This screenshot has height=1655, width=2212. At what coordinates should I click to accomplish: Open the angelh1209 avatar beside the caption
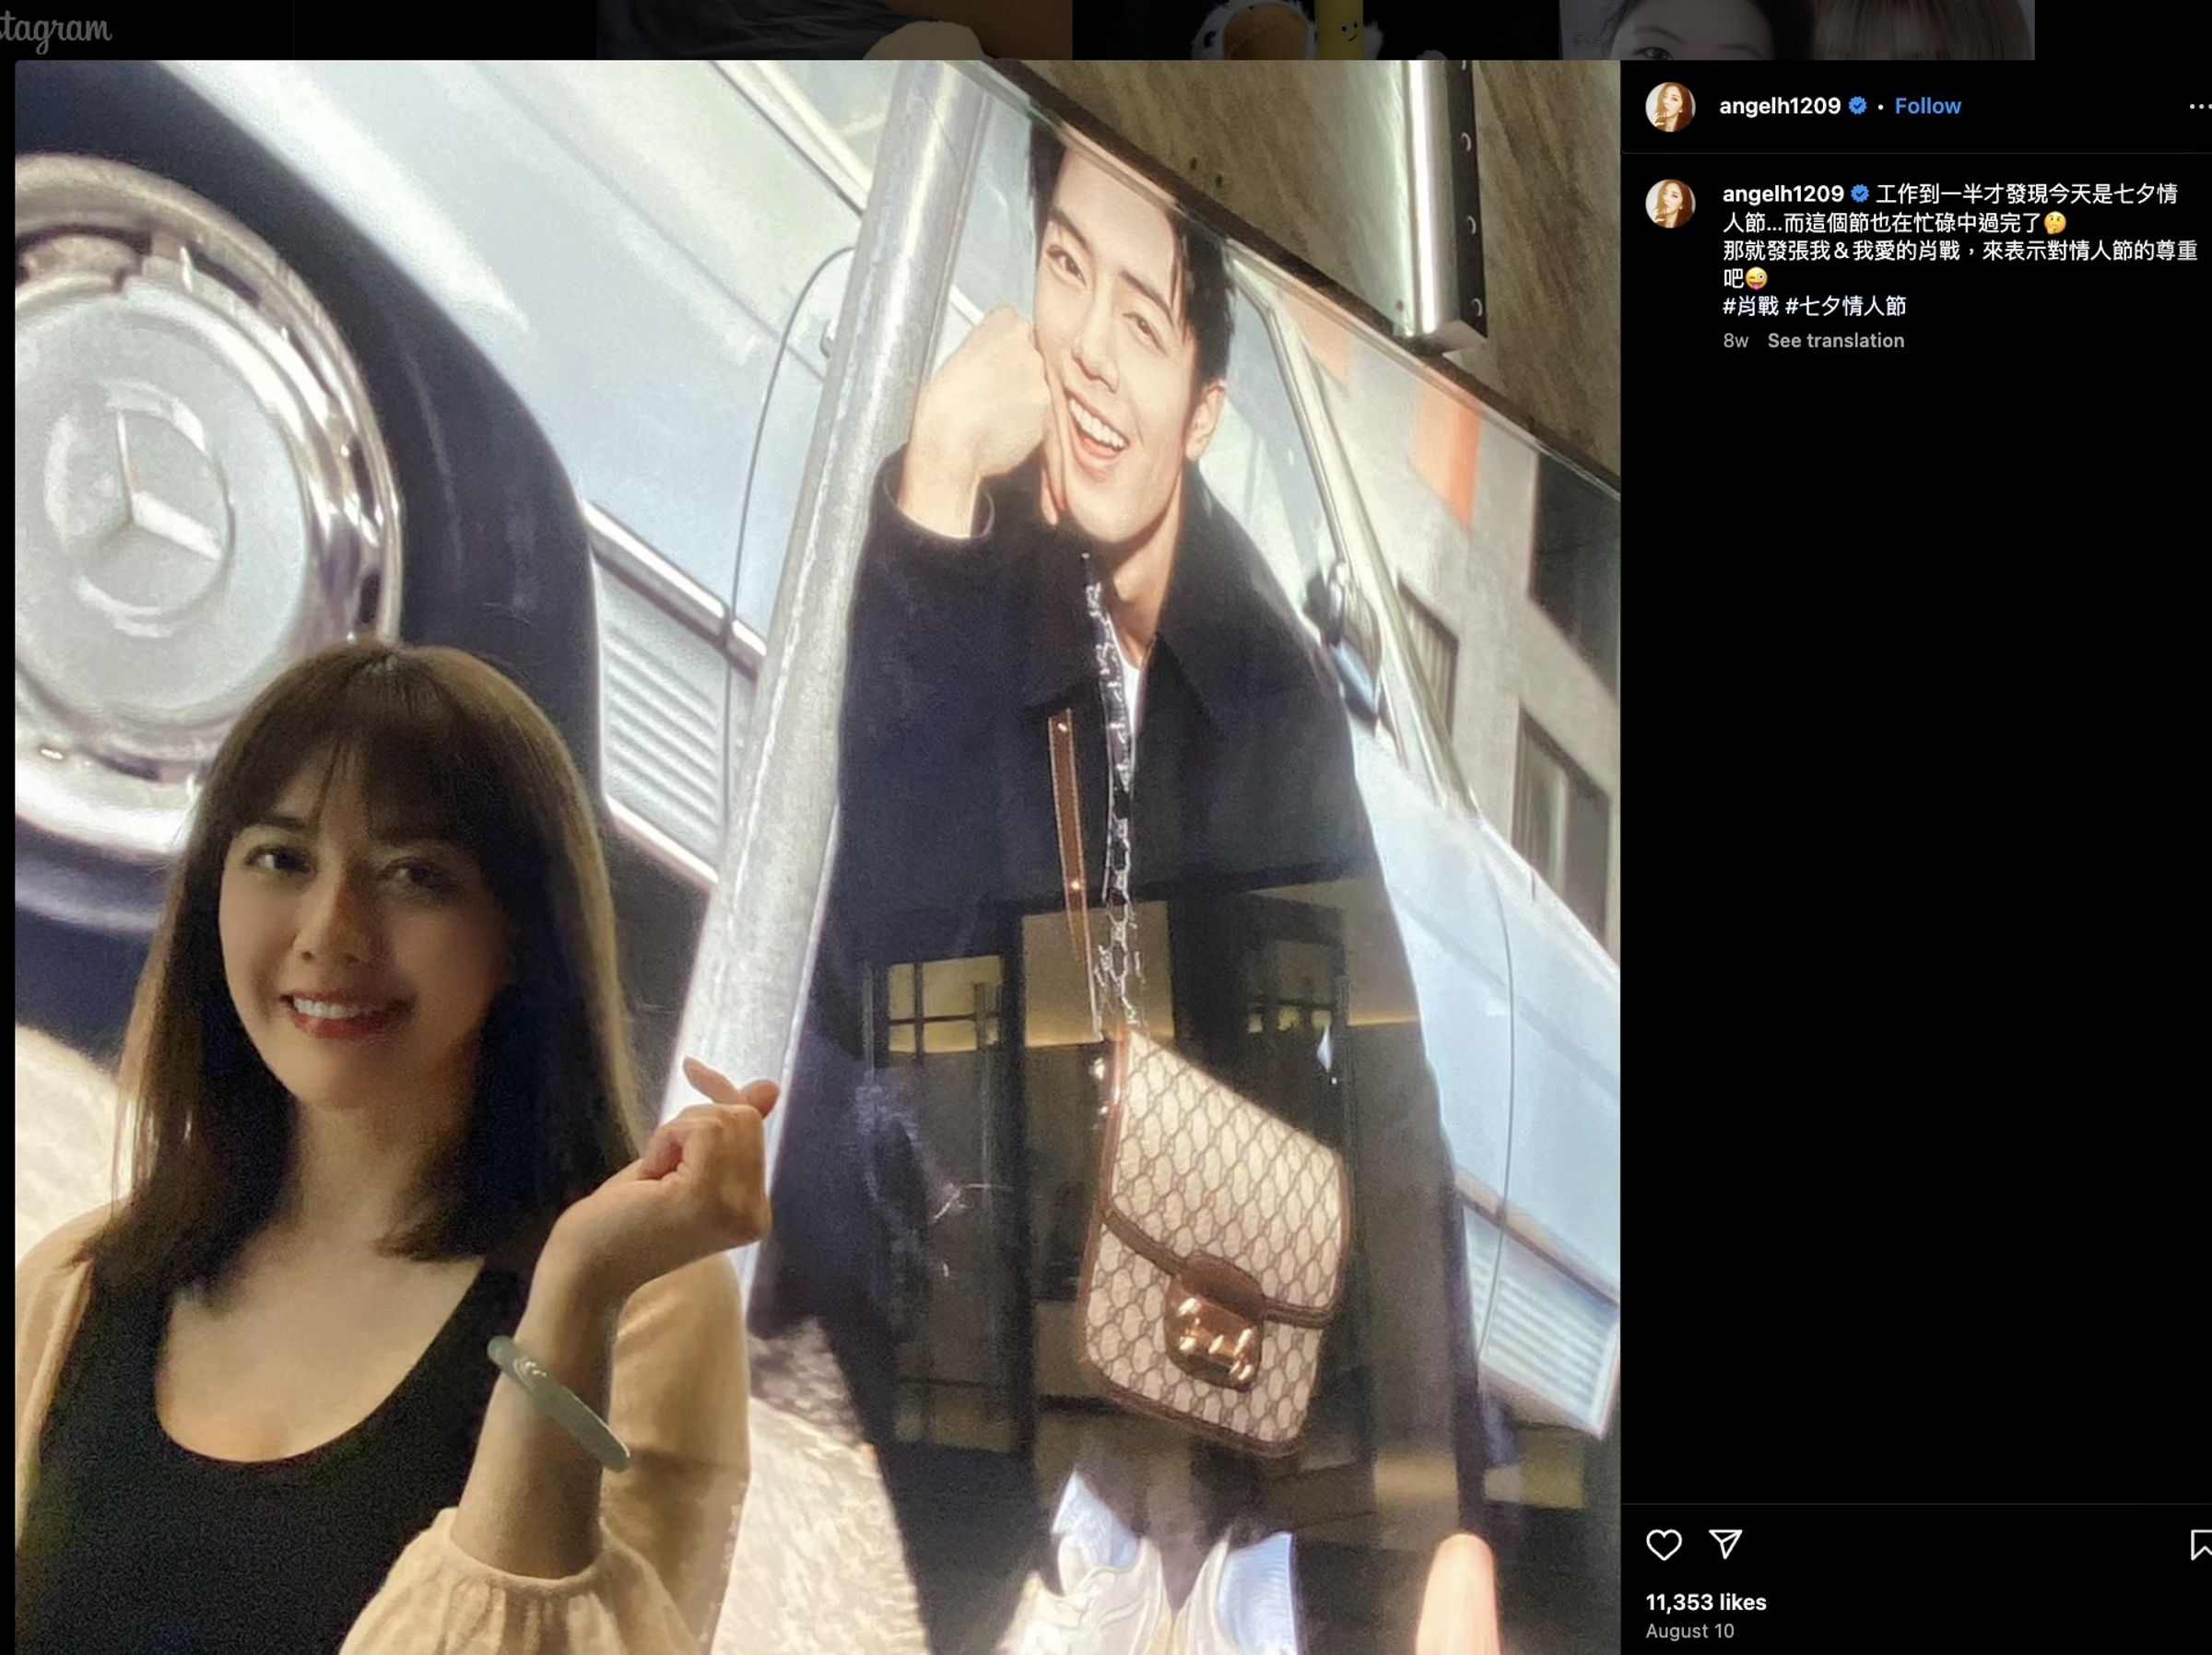[x=1670, y=204]
